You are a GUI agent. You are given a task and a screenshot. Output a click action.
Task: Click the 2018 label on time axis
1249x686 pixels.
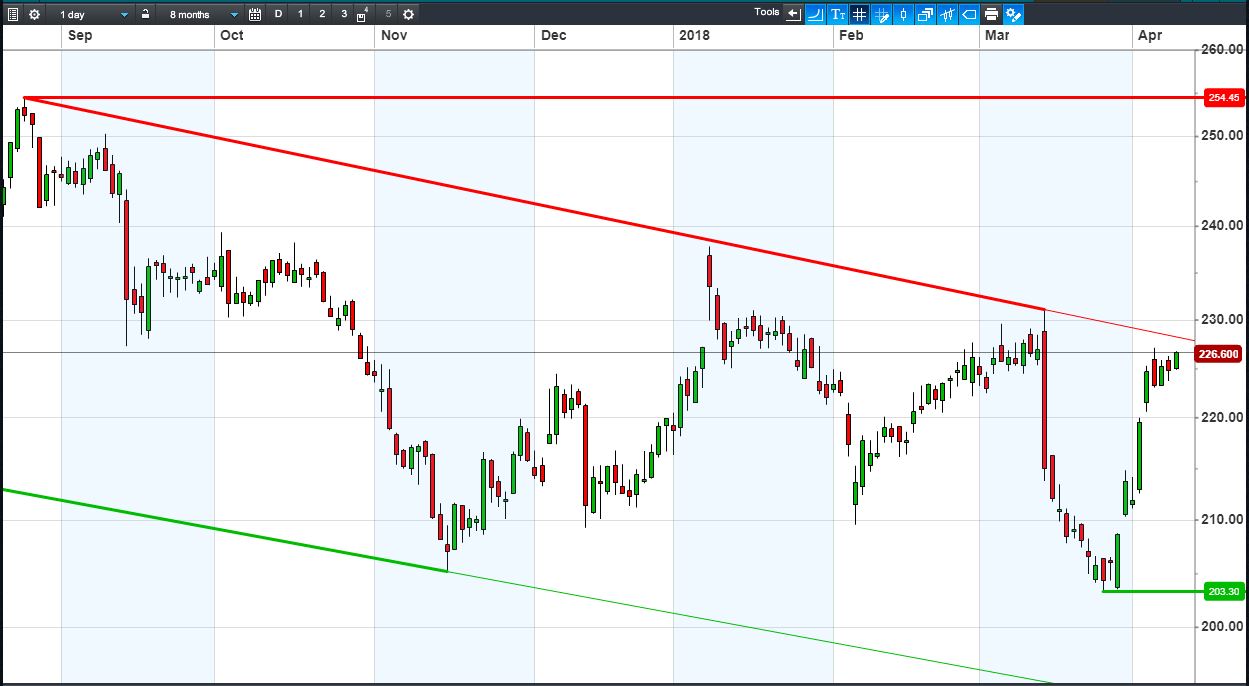tap(694, 35)
